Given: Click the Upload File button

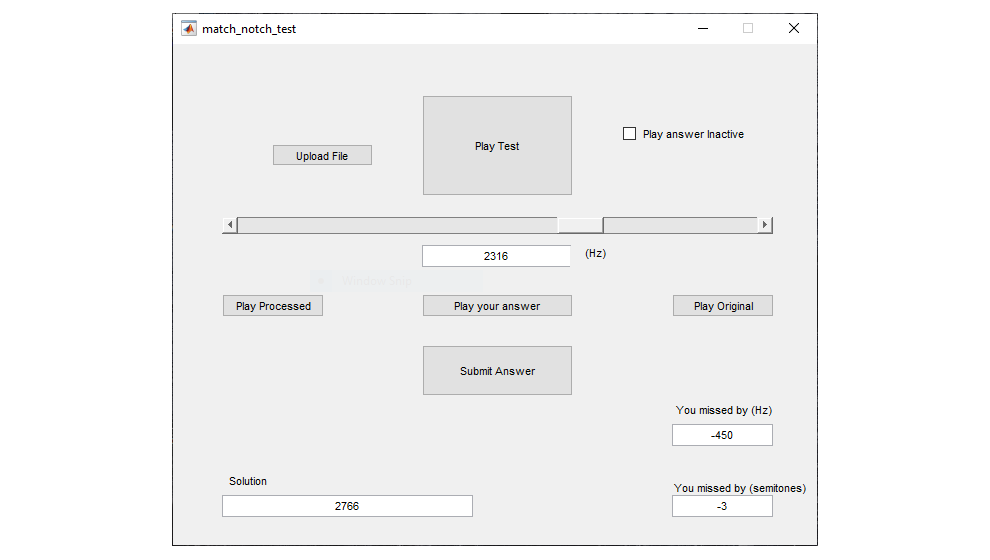Looking at the screenshot, I should 322,155.
